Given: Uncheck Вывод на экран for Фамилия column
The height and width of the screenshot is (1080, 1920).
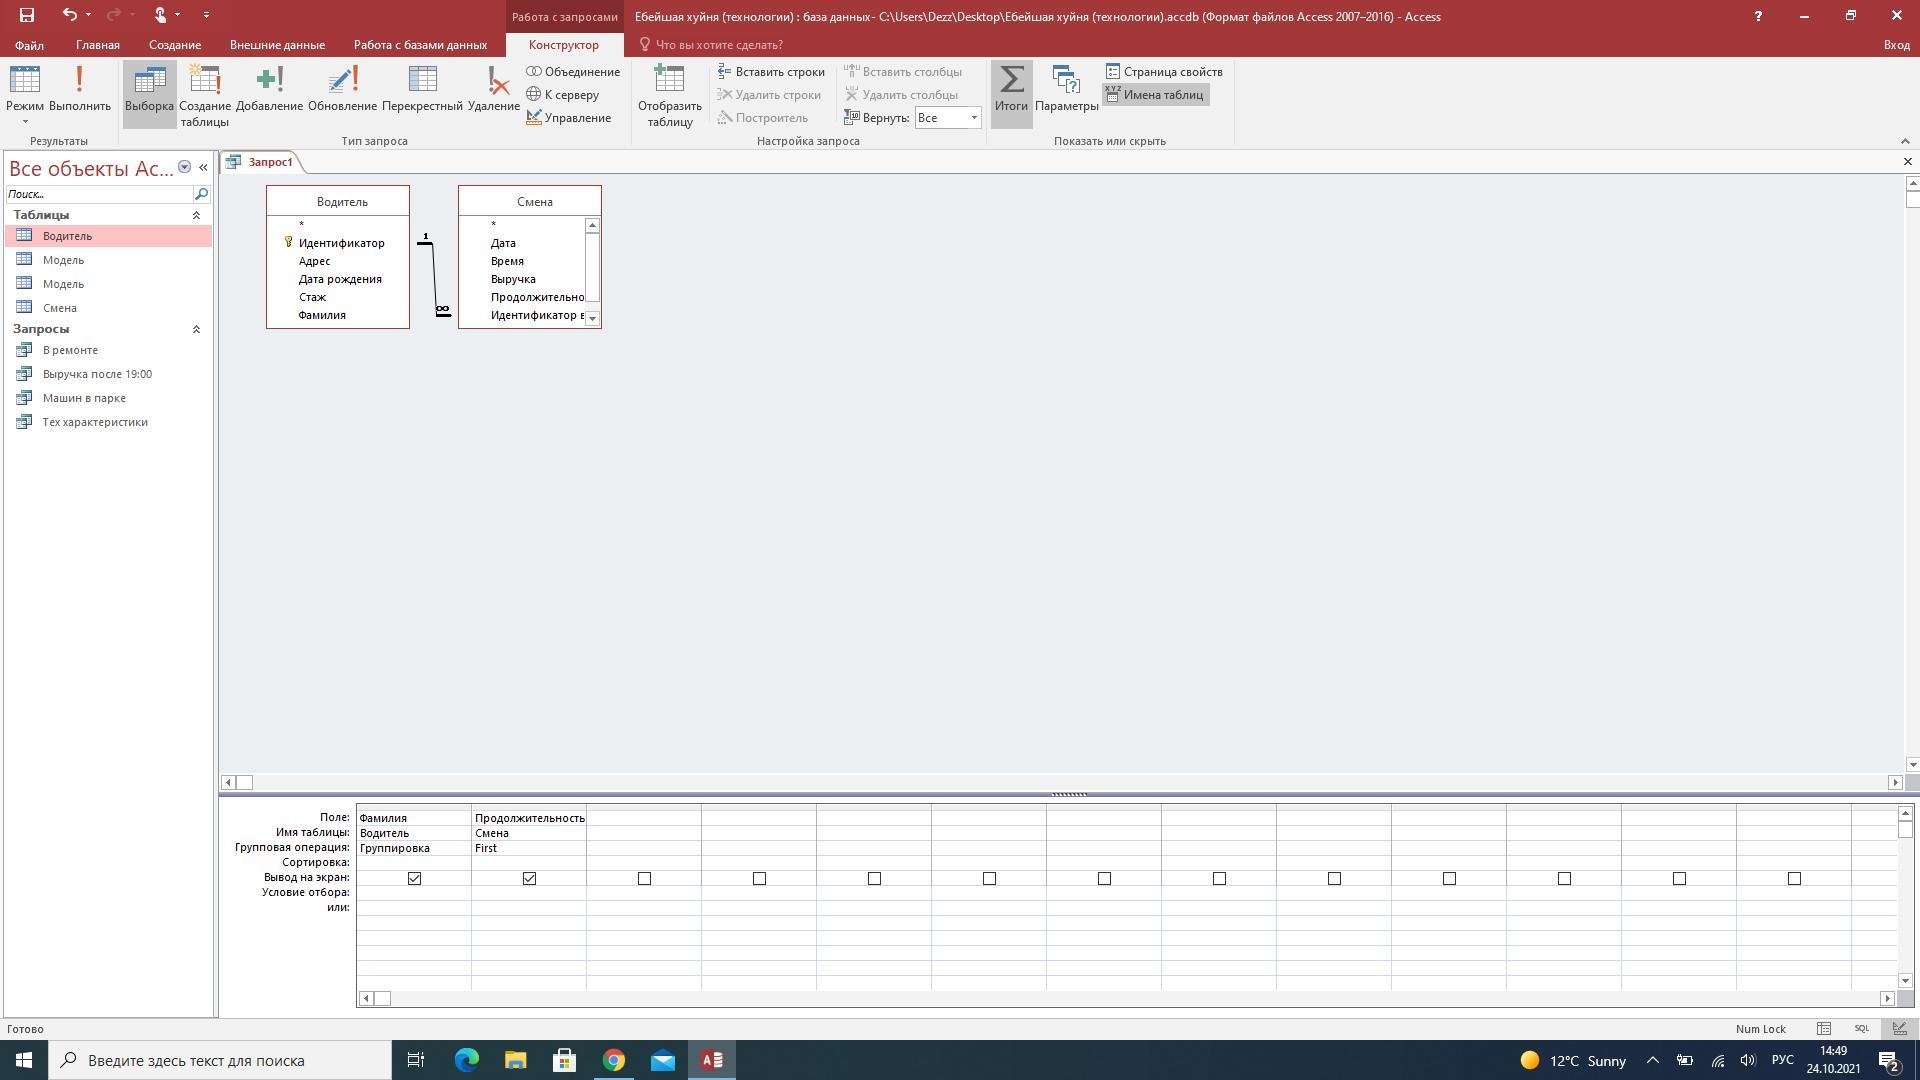Looking at the screenshot, I should tap(414, 878).
